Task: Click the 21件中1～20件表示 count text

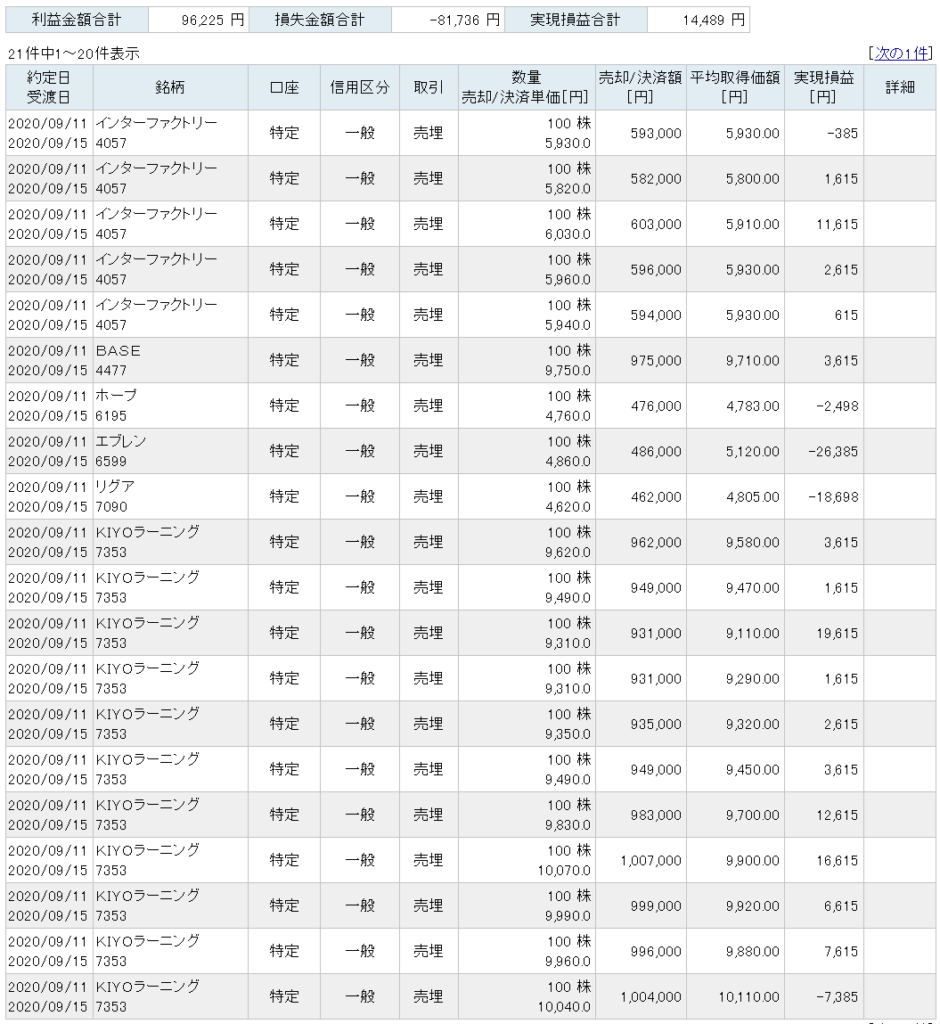Action: [x=74, y=54]
